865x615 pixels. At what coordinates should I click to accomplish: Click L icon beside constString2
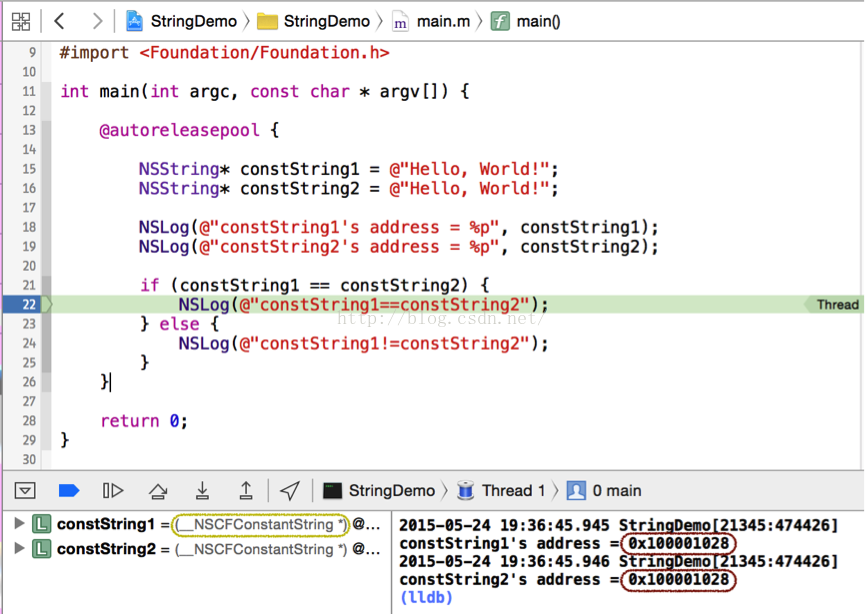point(42,549)
